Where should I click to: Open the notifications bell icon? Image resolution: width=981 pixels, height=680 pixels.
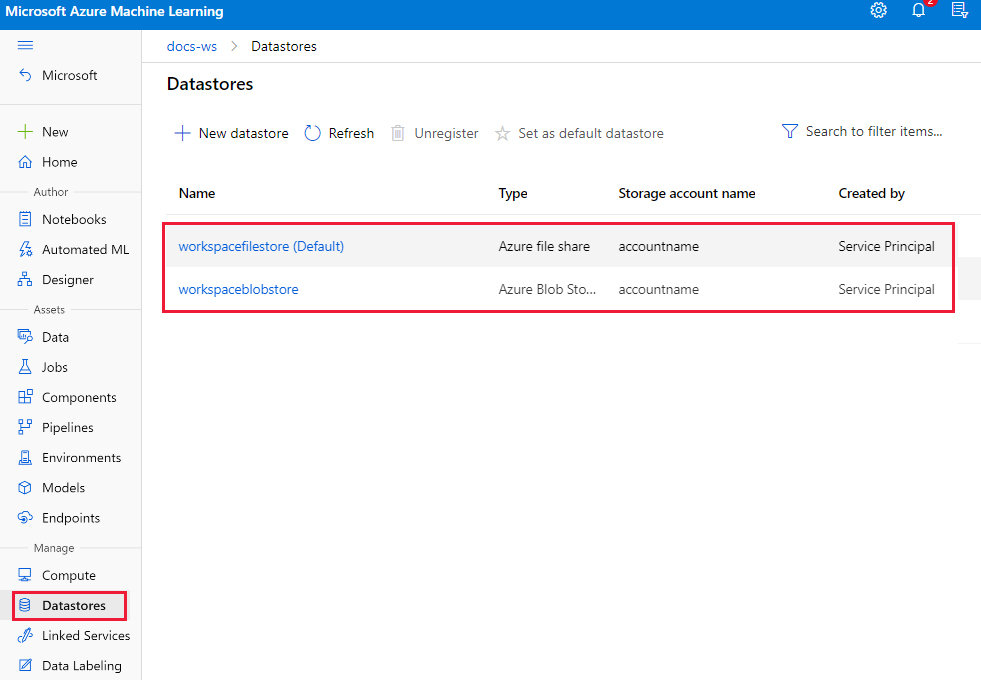918,11
